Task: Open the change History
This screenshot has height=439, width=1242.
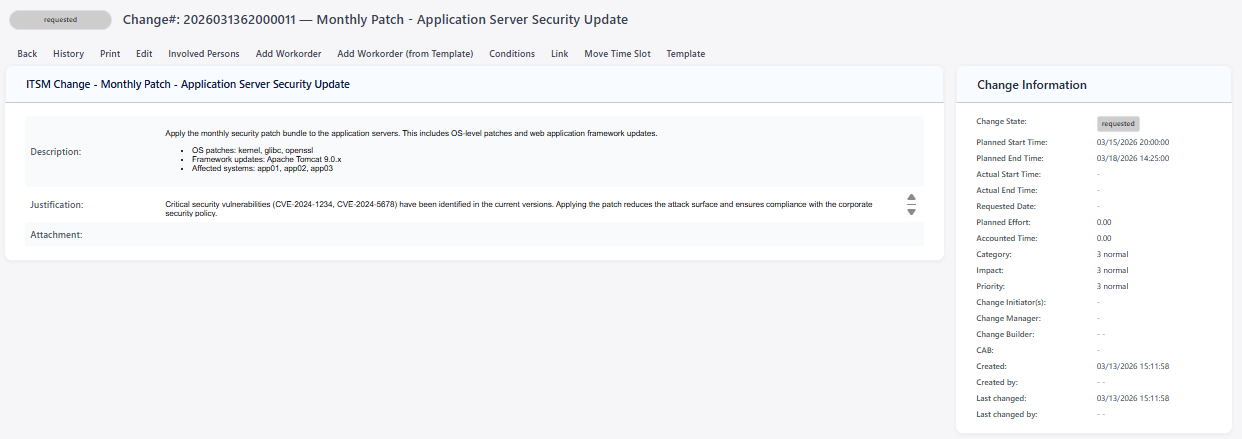Action: [x=69, y=54]
